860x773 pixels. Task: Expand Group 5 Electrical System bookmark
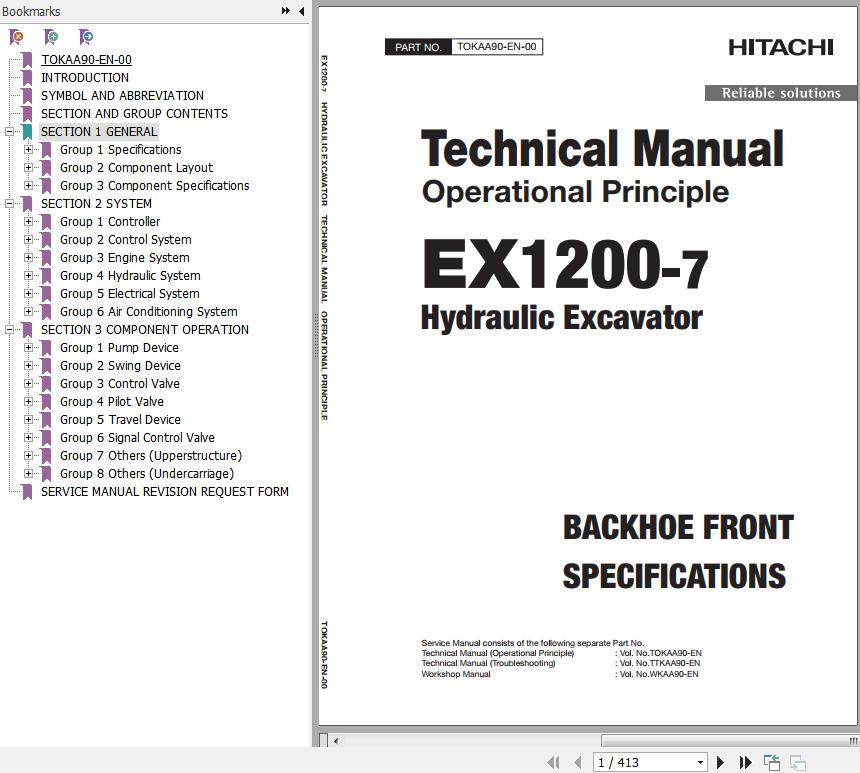[x=29, y=294]
